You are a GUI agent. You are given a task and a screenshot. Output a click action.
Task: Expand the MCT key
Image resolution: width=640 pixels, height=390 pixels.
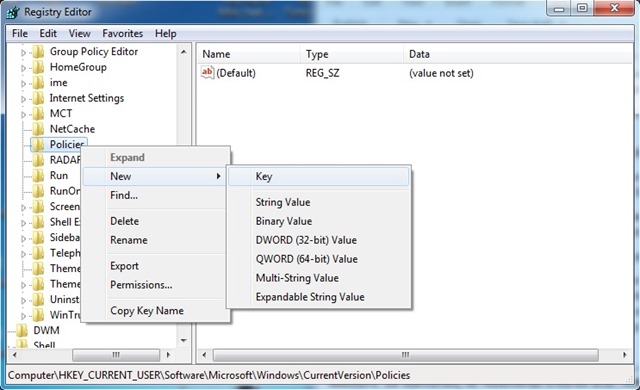point(23,115)
